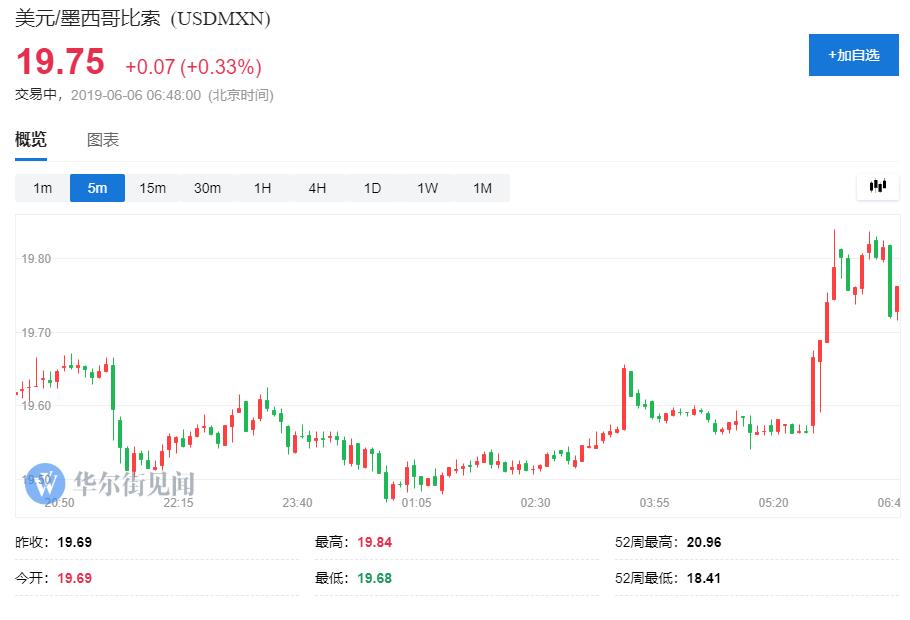Image resolution: width=910 pixels, height=620 pixels.
Task: Choose the 4H interval
Action: [317, 188]
